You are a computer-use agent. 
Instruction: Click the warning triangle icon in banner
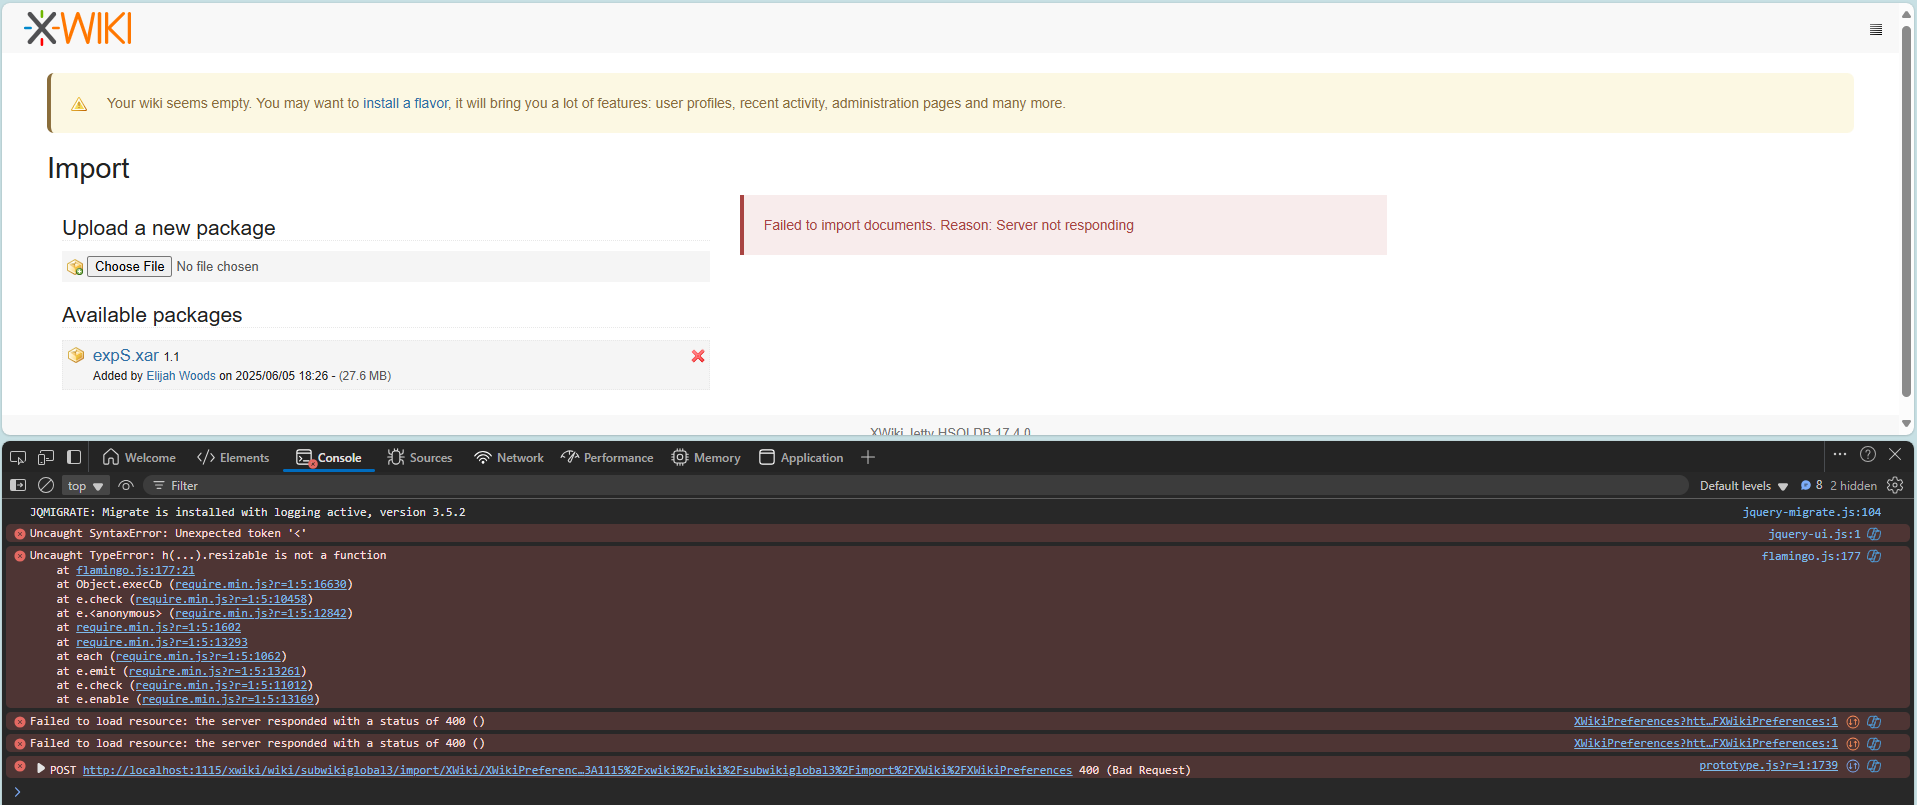(79, 104)
